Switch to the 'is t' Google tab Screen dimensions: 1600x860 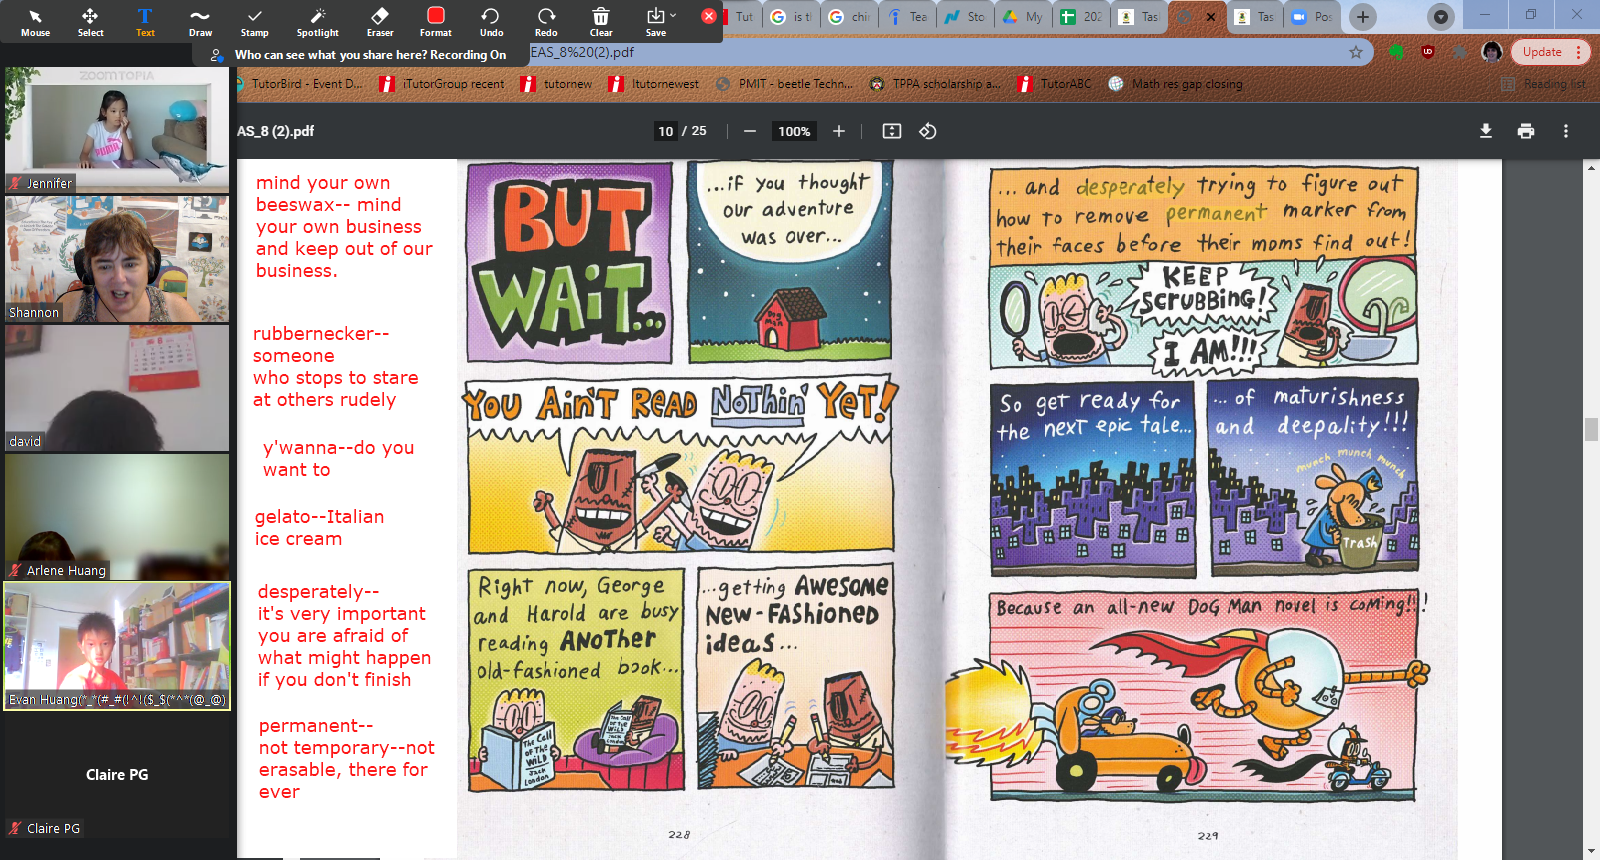[x=792, y=17]
